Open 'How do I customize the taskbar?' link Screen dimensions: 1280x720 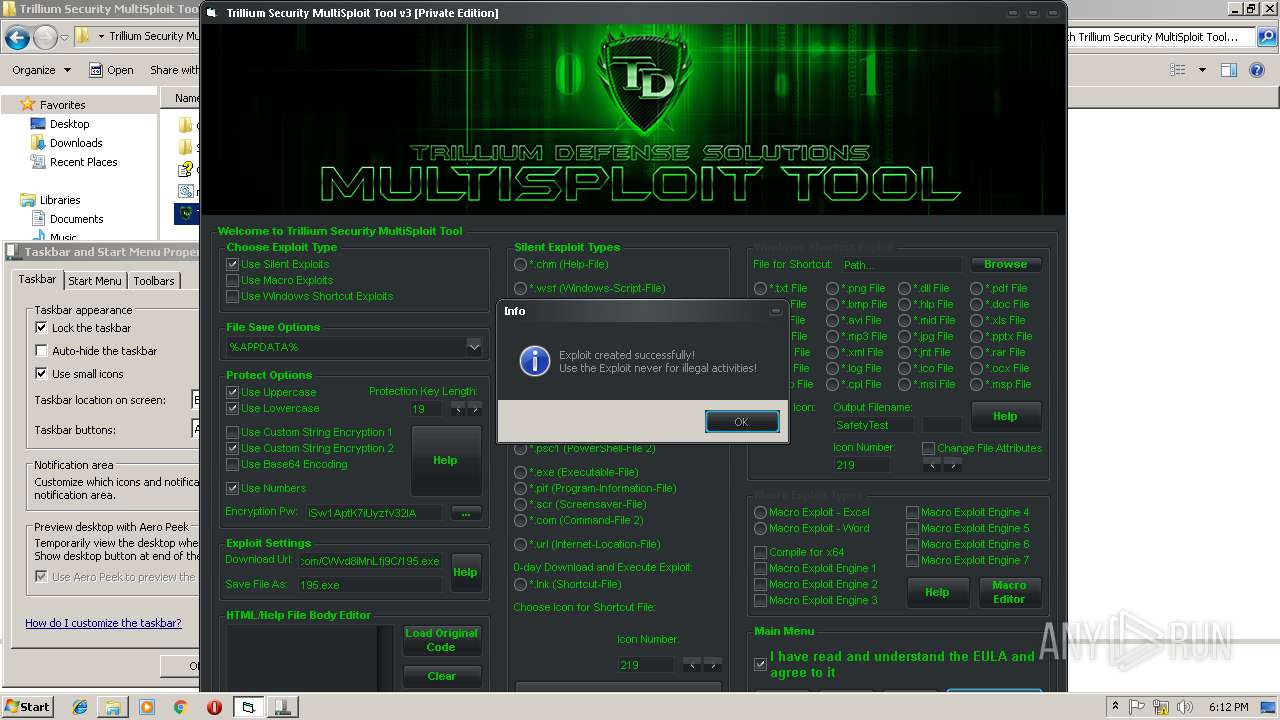coord(103,623)
